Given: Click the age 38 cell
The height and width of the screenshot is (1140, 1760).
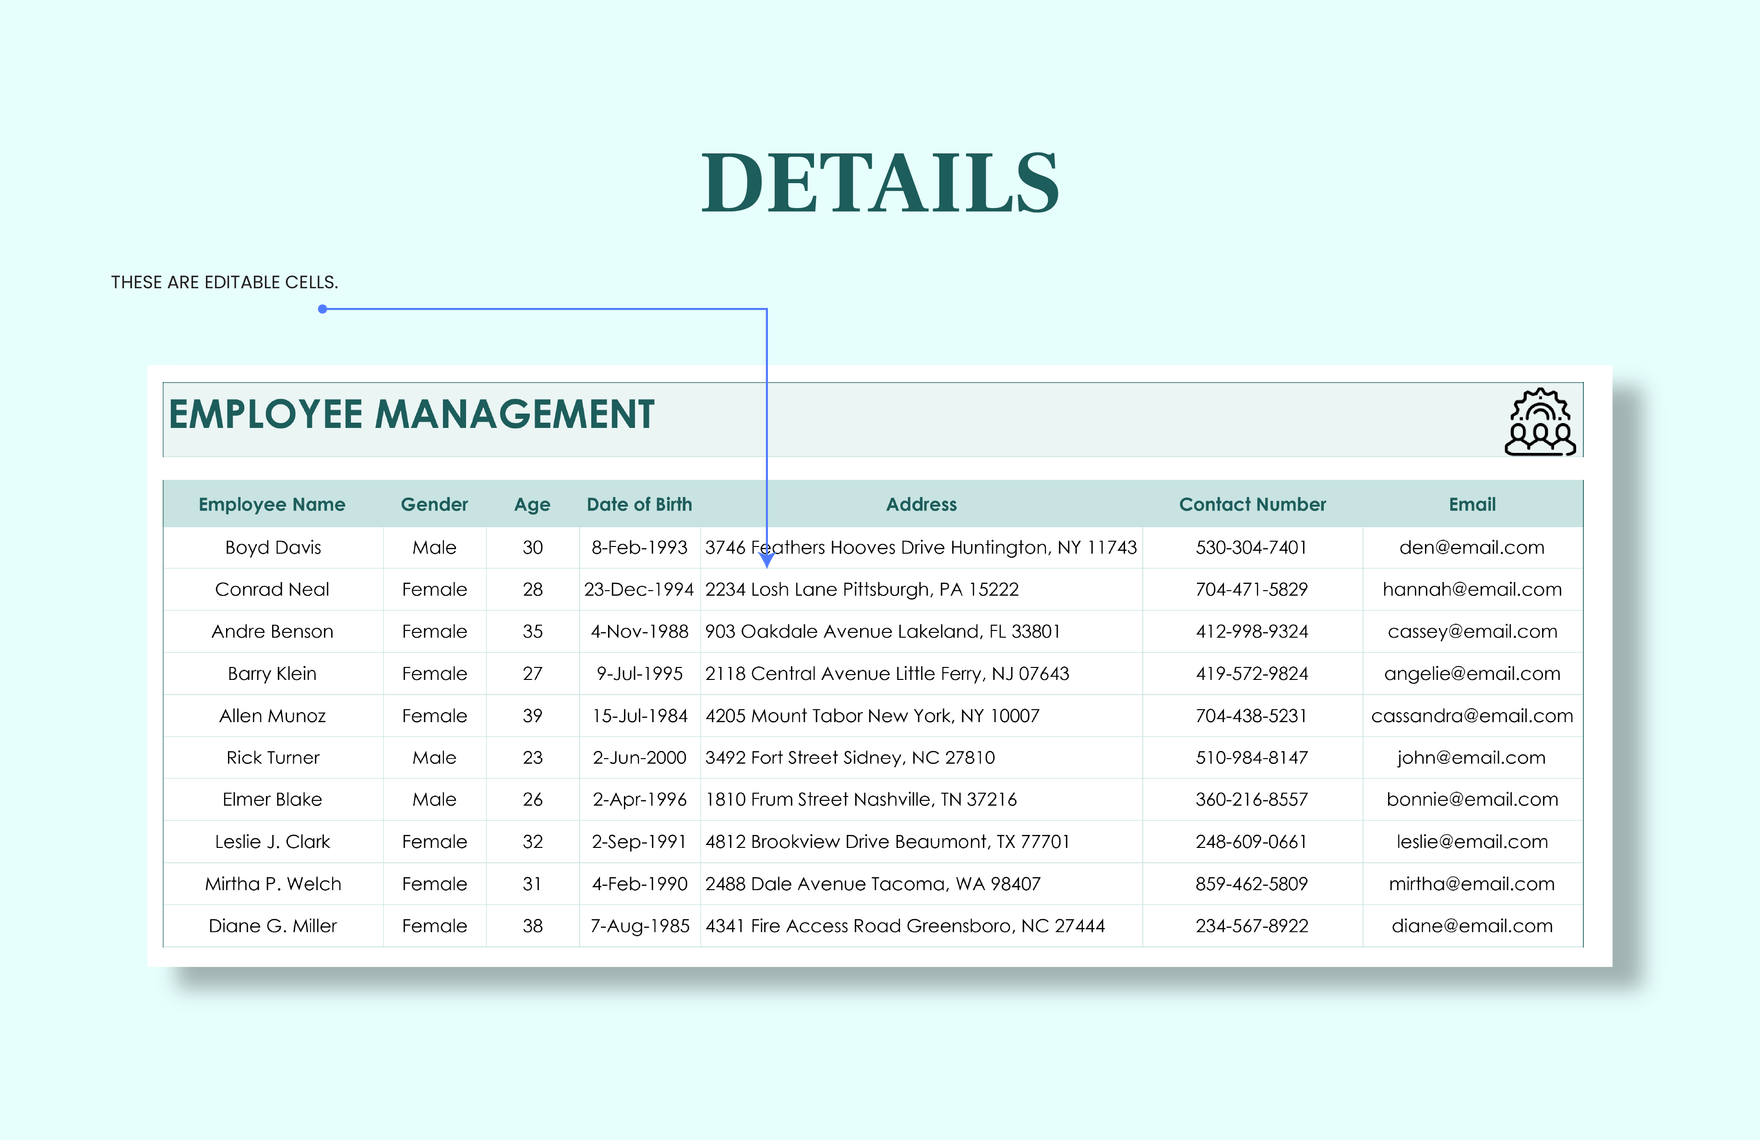Looking at the screenshot, I should [533, 926].
